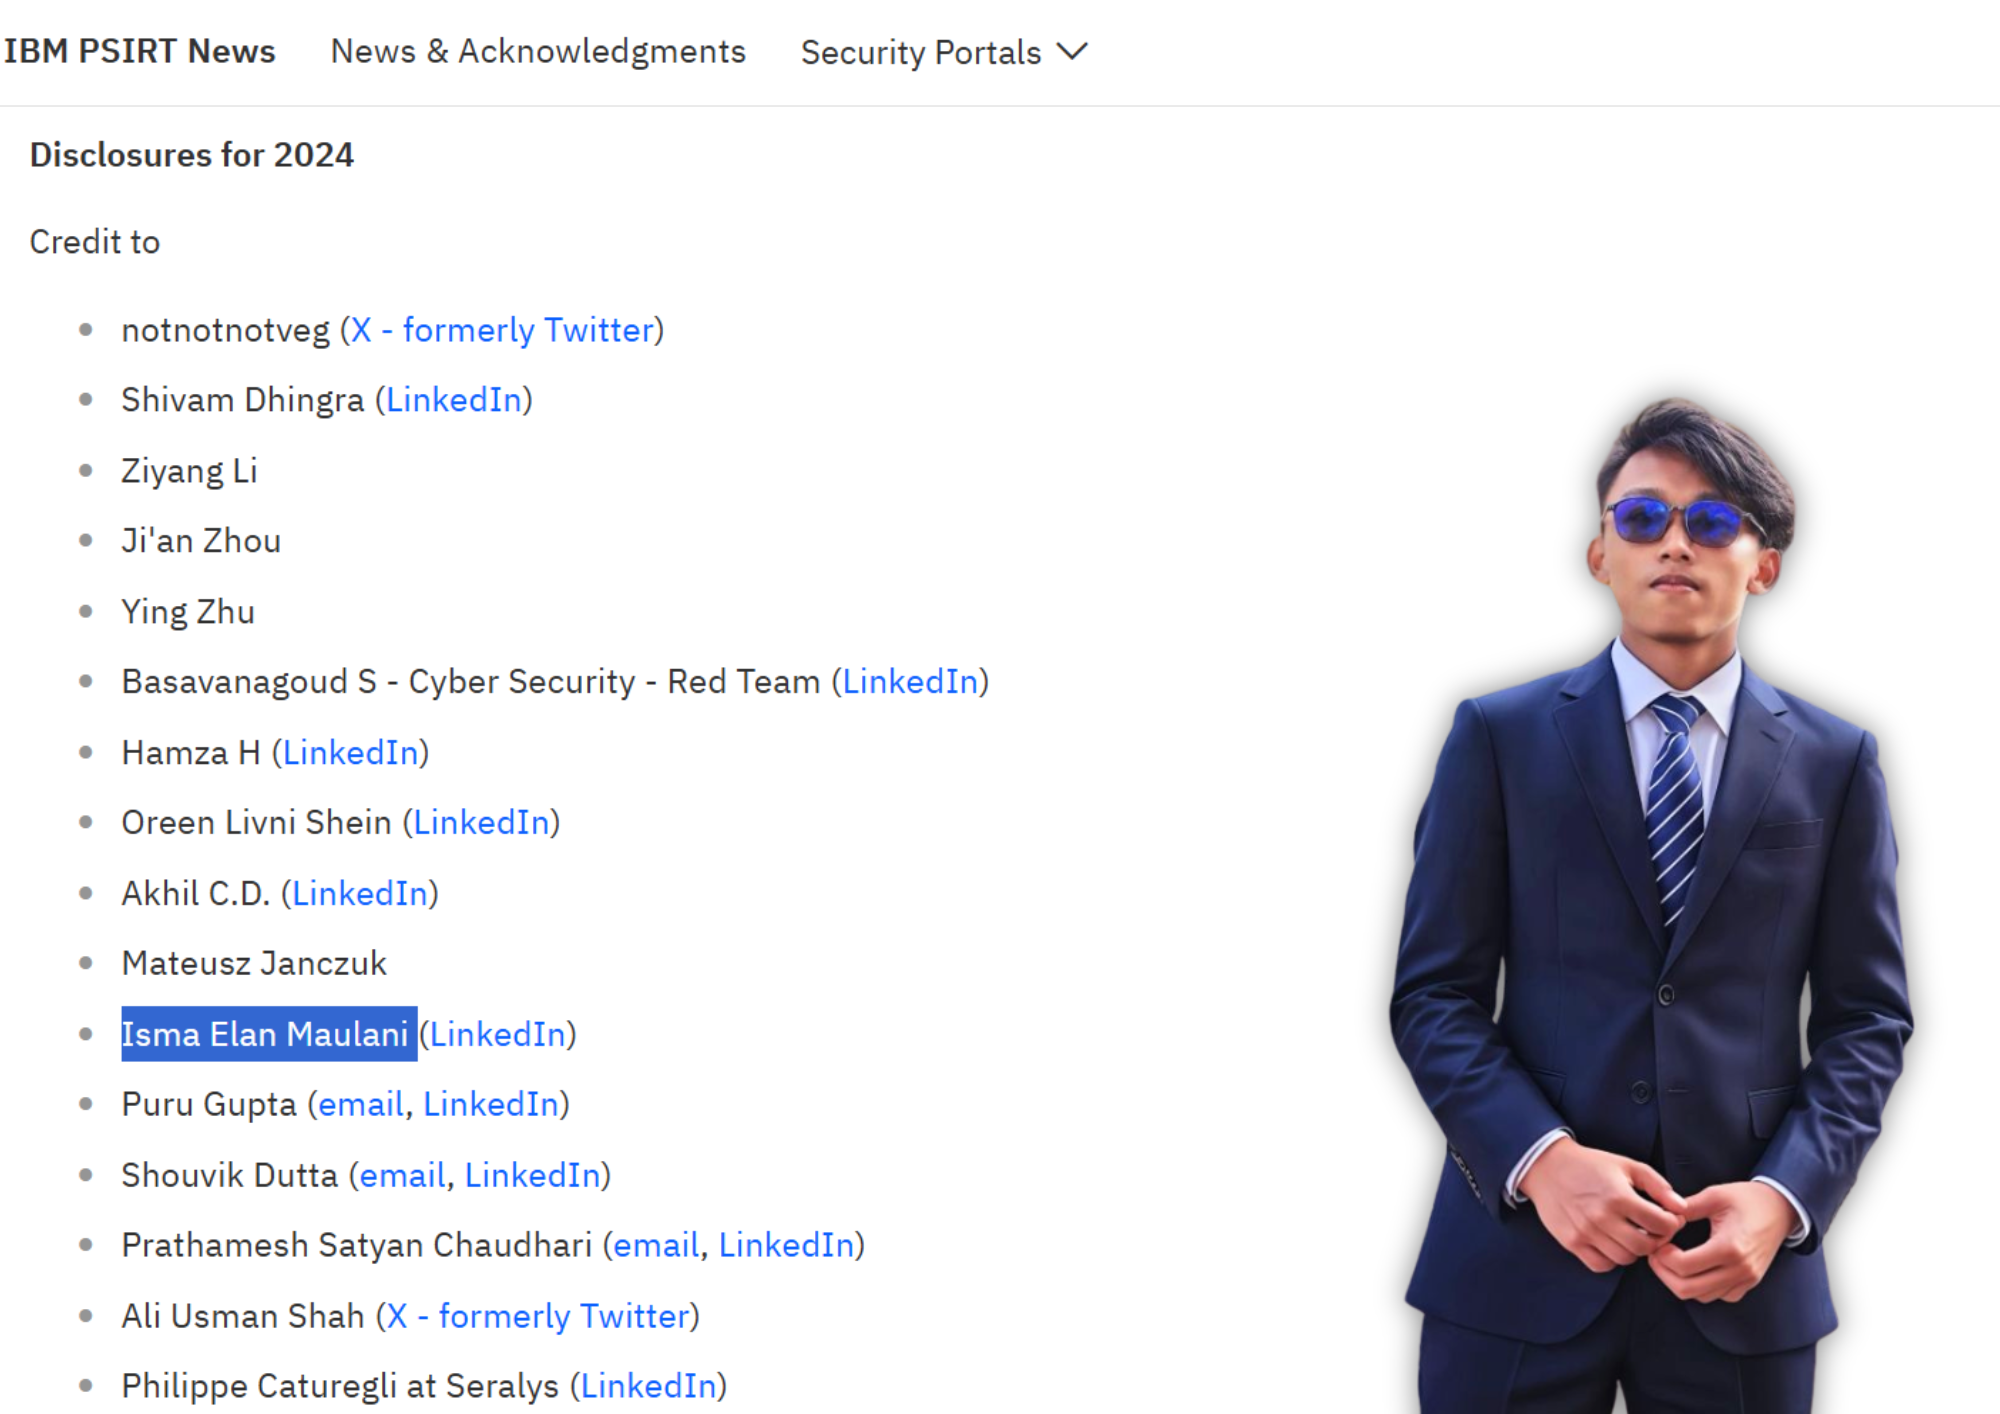Click the name Puru Gupta
Viewport: 2000px width, 1414px height.
tap(209, 1105)
